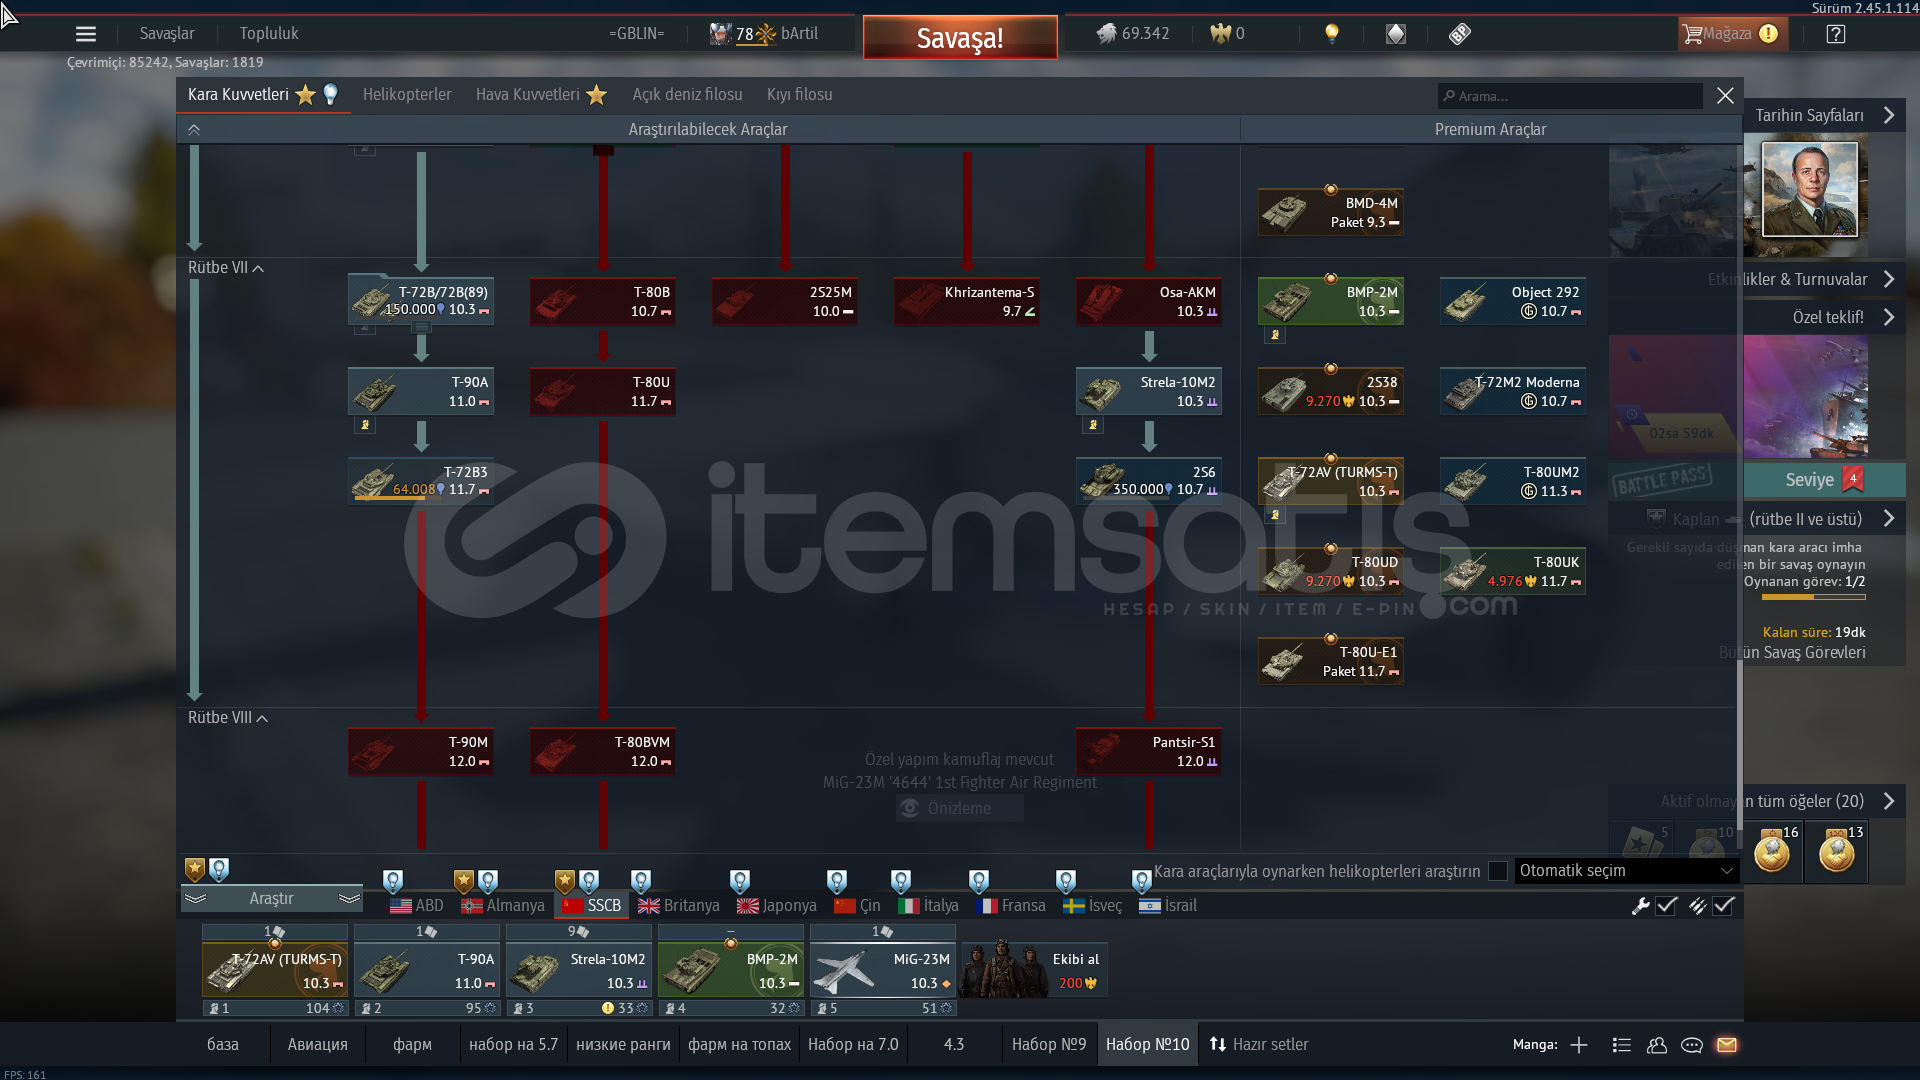This screenshot has height=1080, width=1920.
Task: Select the T-80BVM vehicle card
Action: pos(603,751)
